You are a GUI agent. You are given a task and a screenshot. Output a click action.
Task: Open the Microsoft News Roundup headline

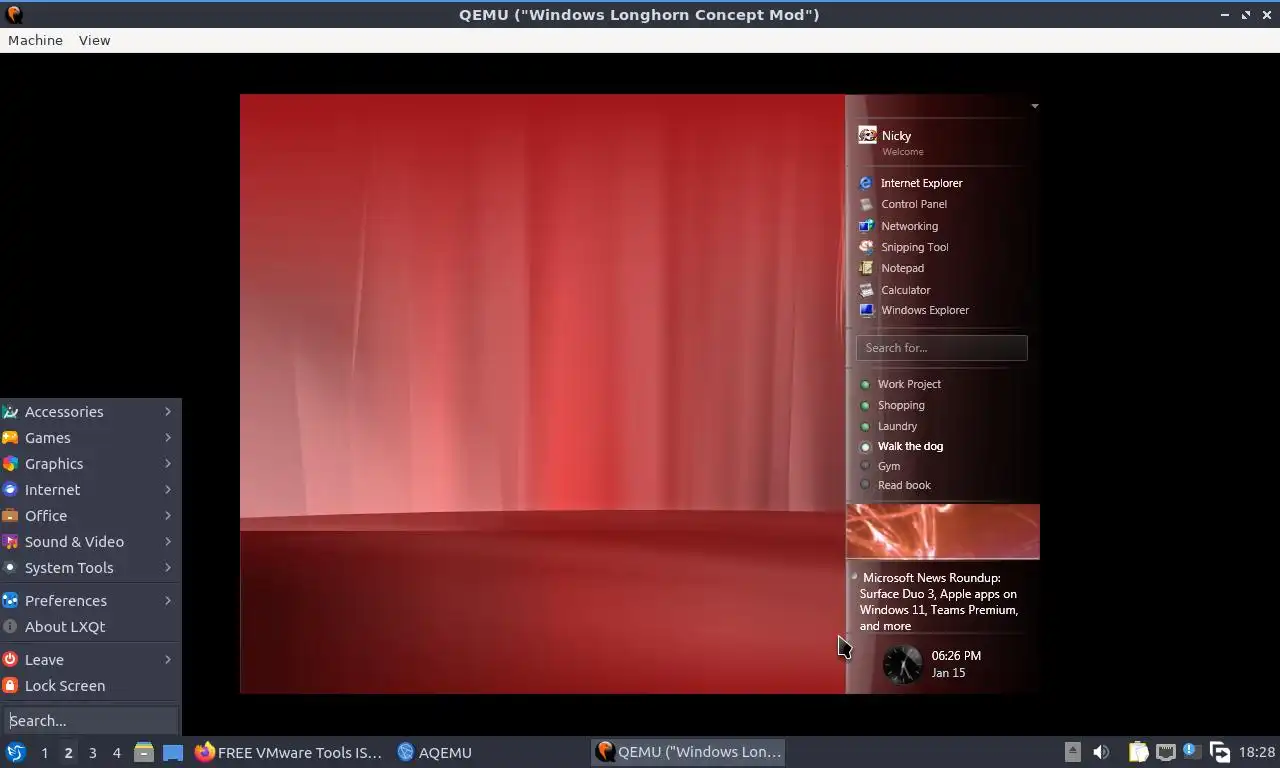point(939,602)
